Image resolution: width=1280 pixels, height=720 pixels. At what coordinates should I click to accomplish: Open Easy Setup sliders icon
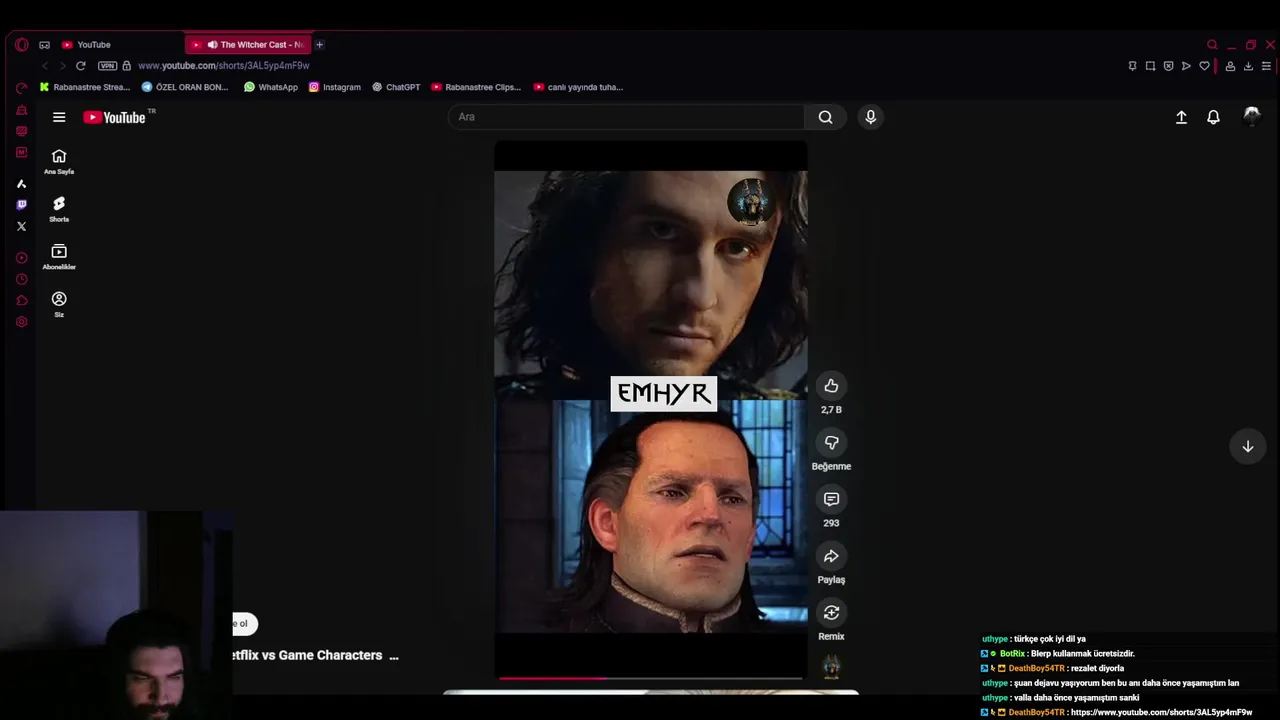pos(1266,66)
